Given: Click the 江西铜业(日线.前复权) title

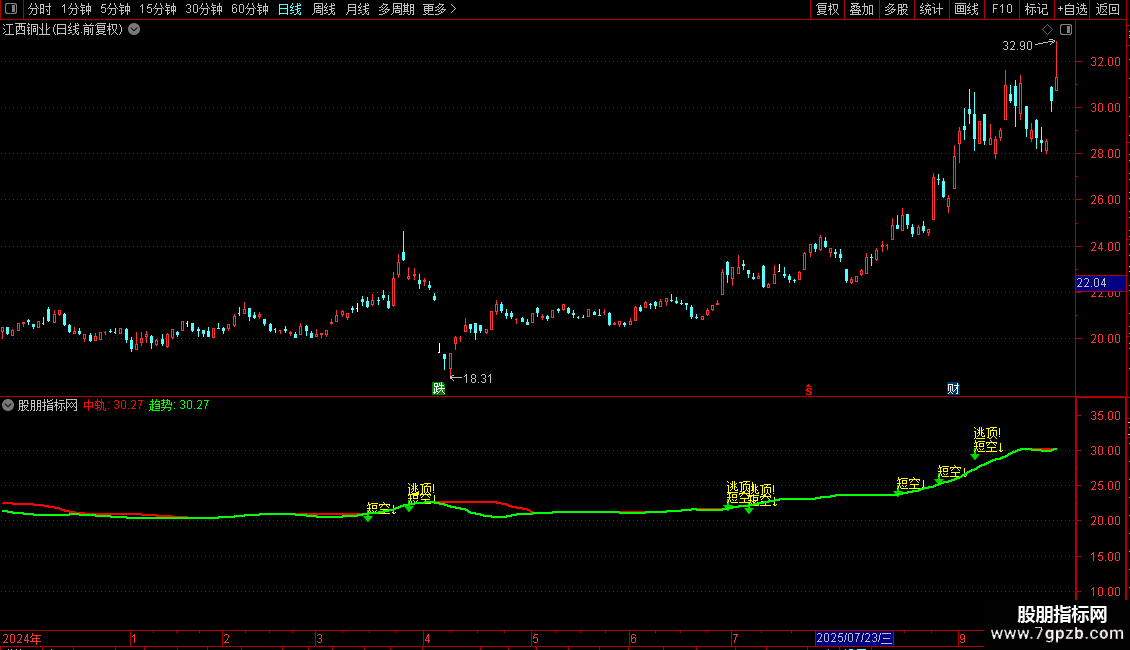Looking at the screenshot, I should point(63,30).
